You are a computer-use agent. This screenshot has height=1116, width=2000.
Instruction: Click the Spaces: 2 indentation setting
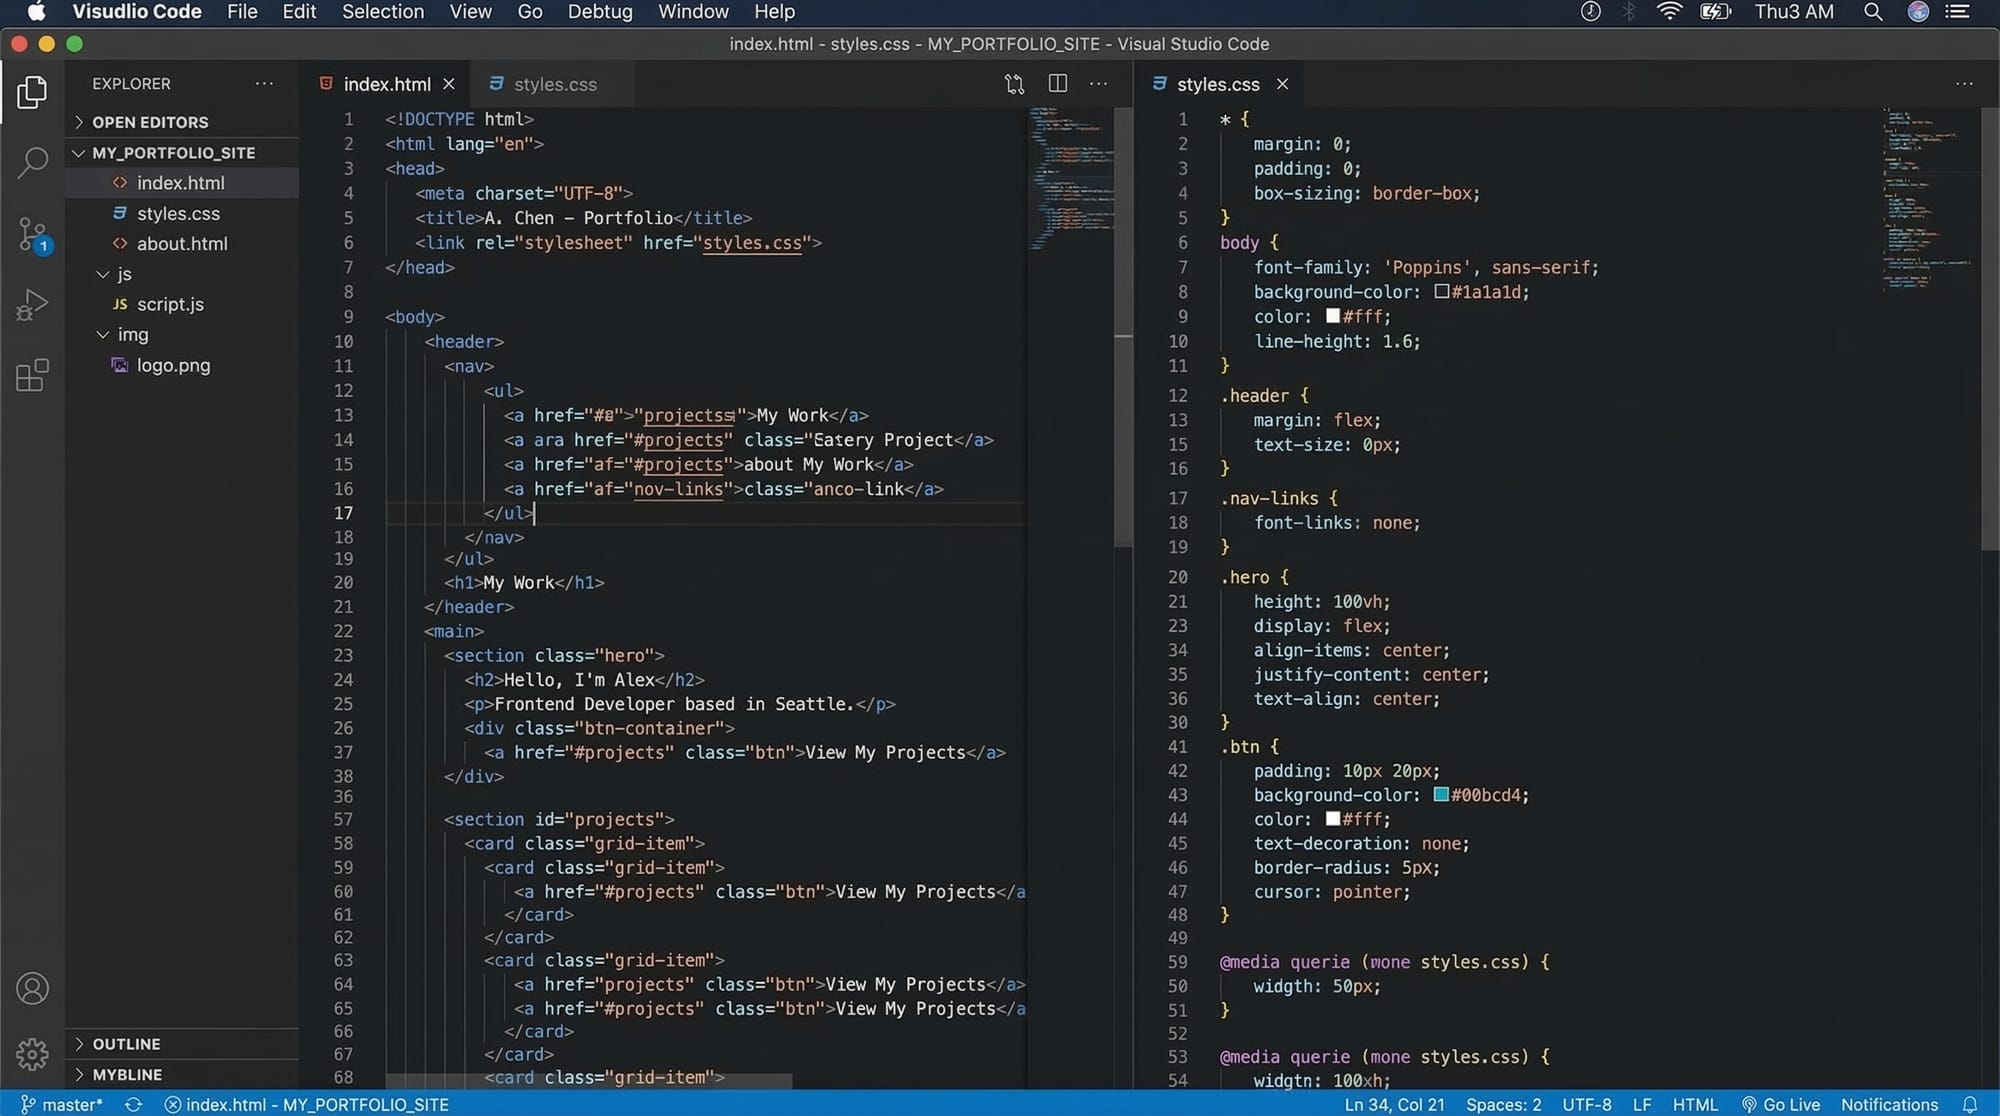[x=1503, y=1104]
